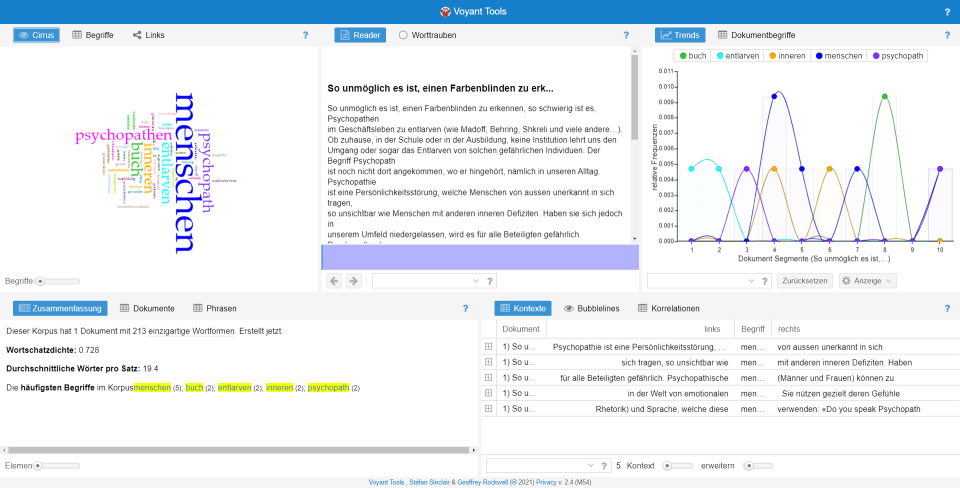
Task: Click highlighted term entlarven in summary
Action: coord(234,388)
